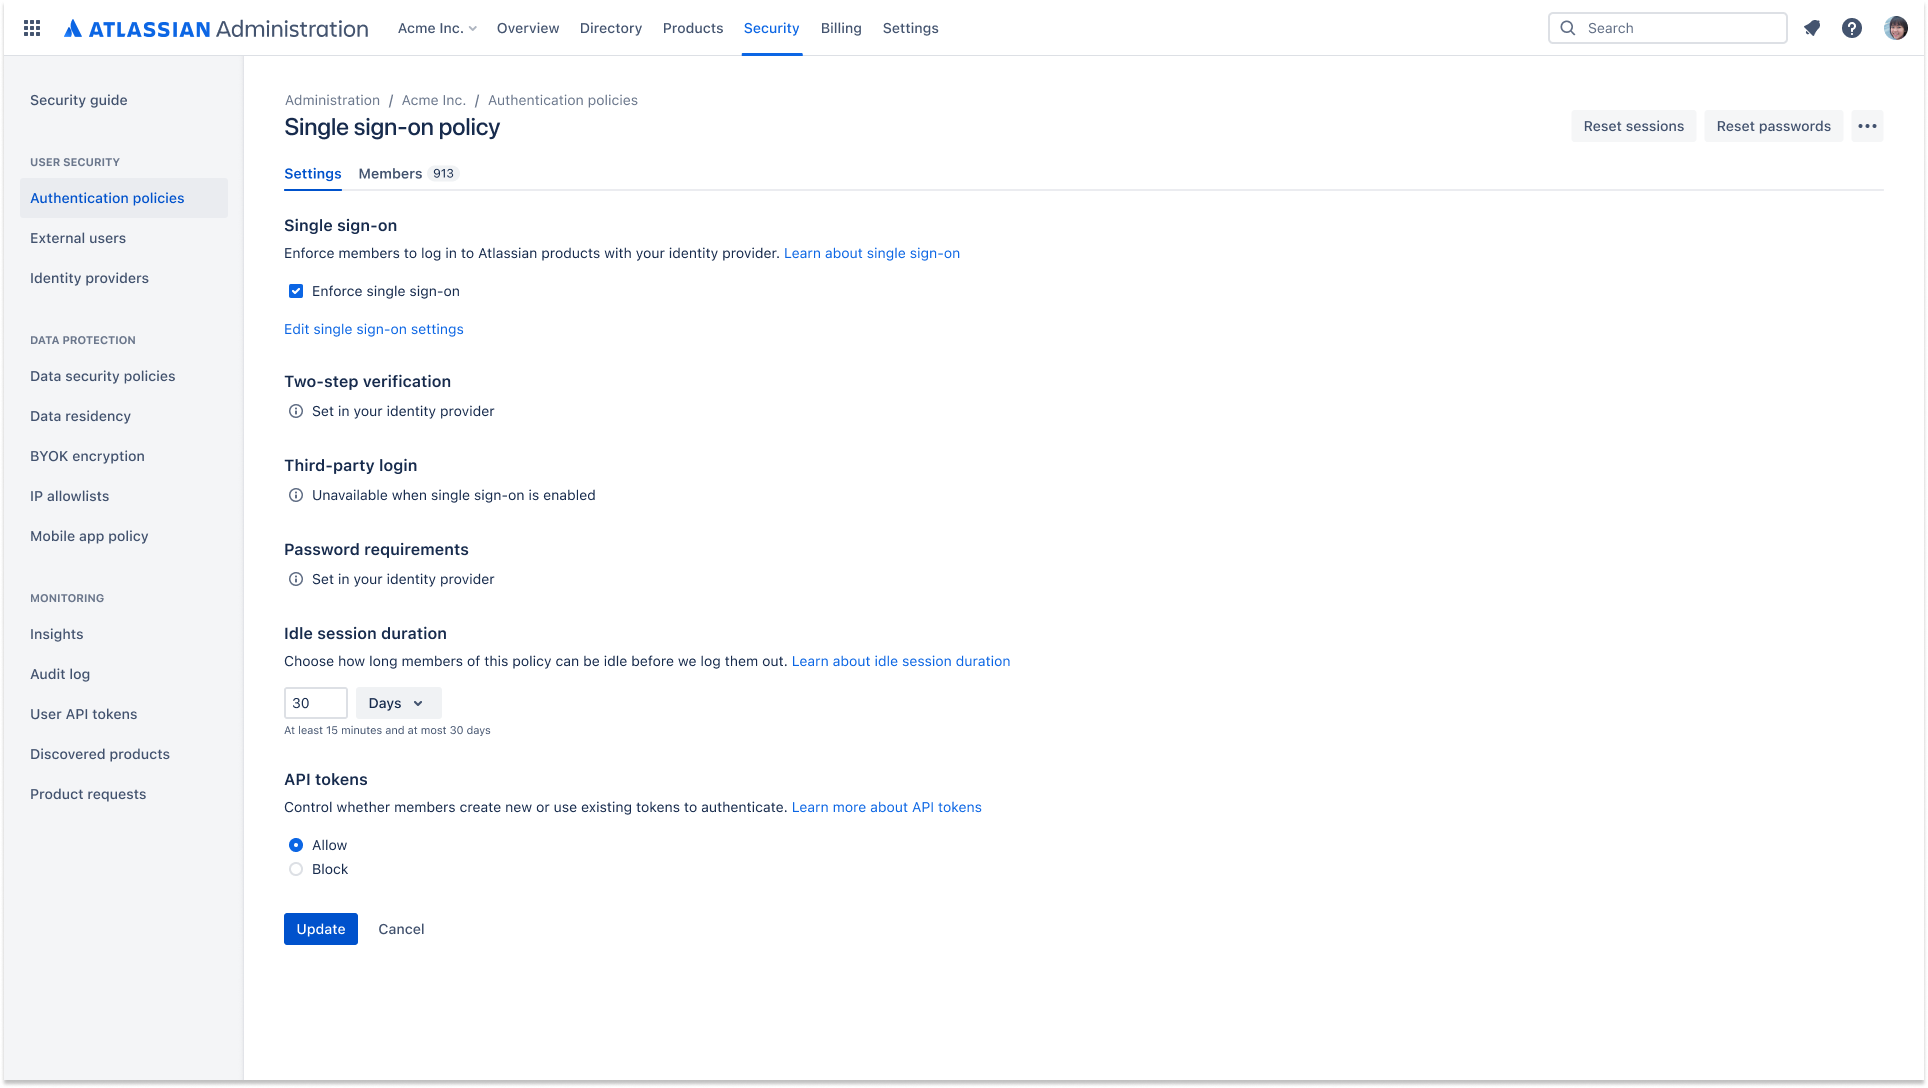Switch to the Settings tab
This screenshot has height=1088, width=1928.
tap(313, 173)
